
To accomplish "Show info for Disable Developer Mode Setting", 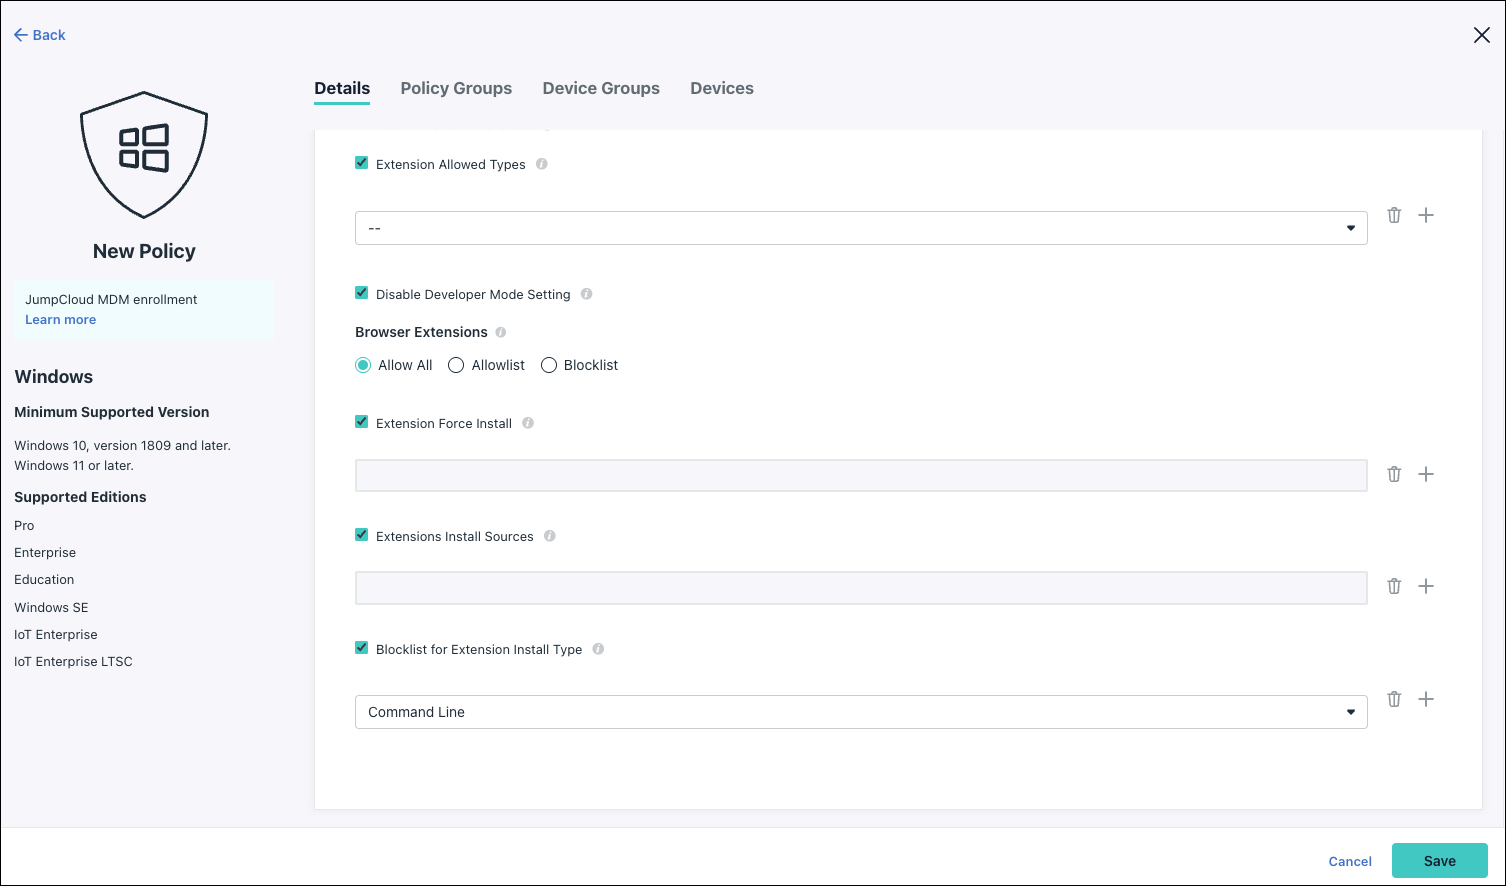I will click(x=586, y=294).
